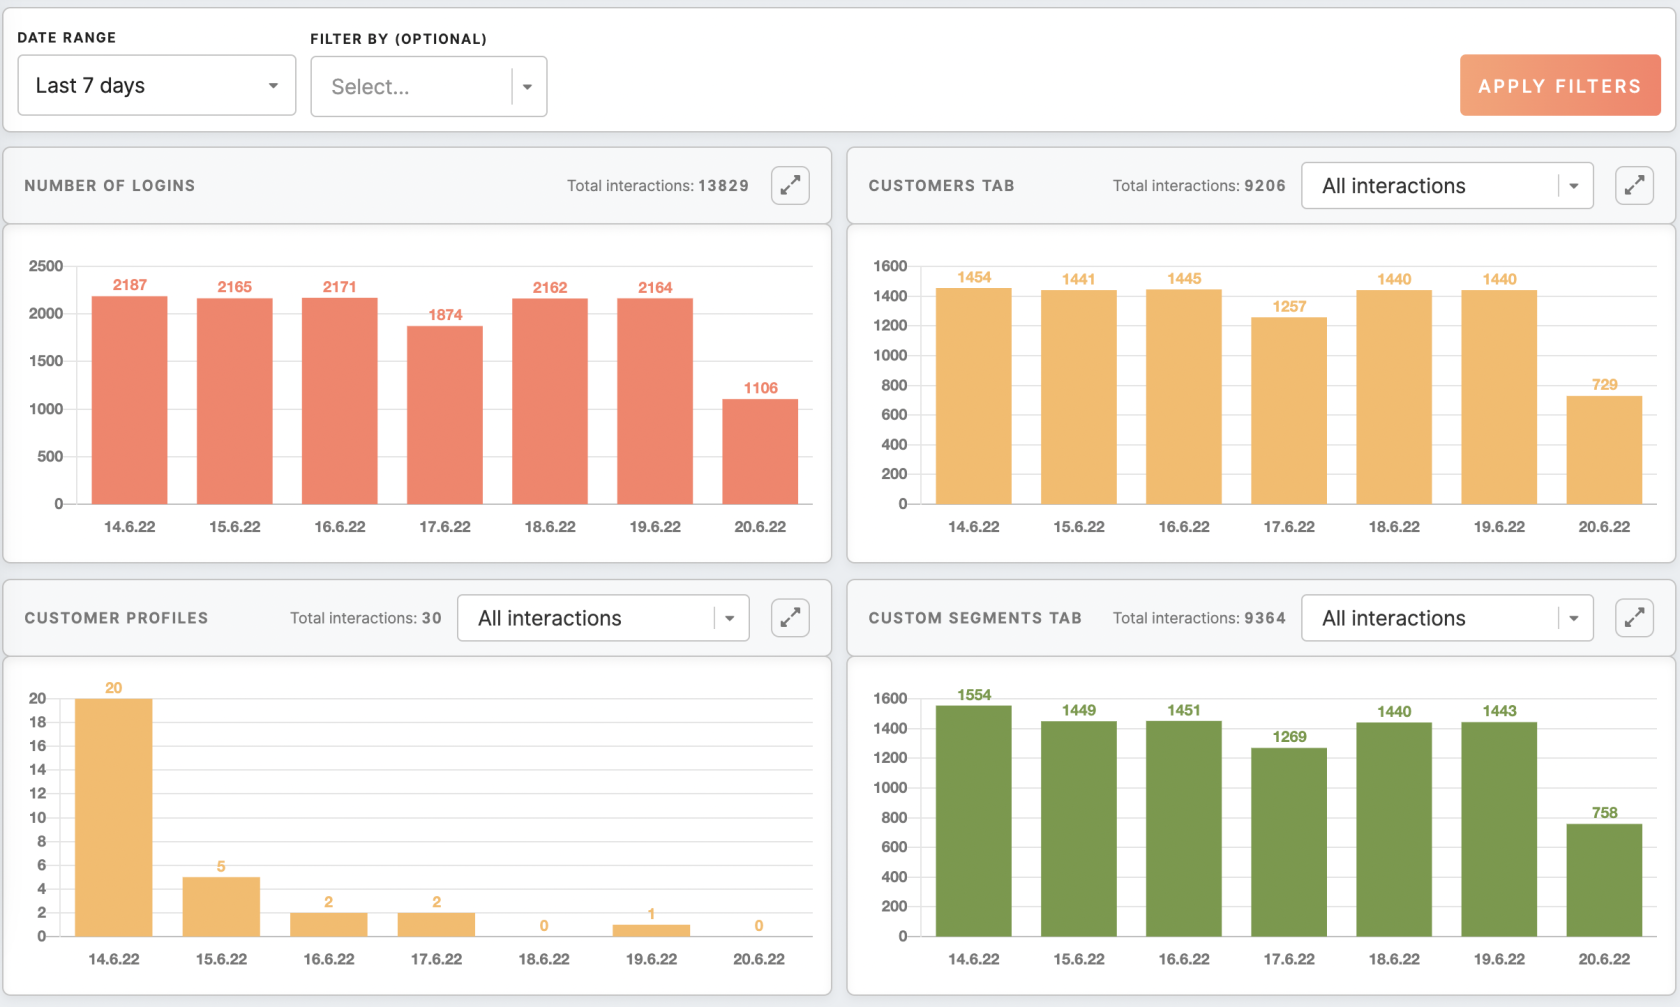Image resolution: width=1680 pixels, height=1007 pixels.
Task: Expand the Number of Logins chart
Action: 790,185
